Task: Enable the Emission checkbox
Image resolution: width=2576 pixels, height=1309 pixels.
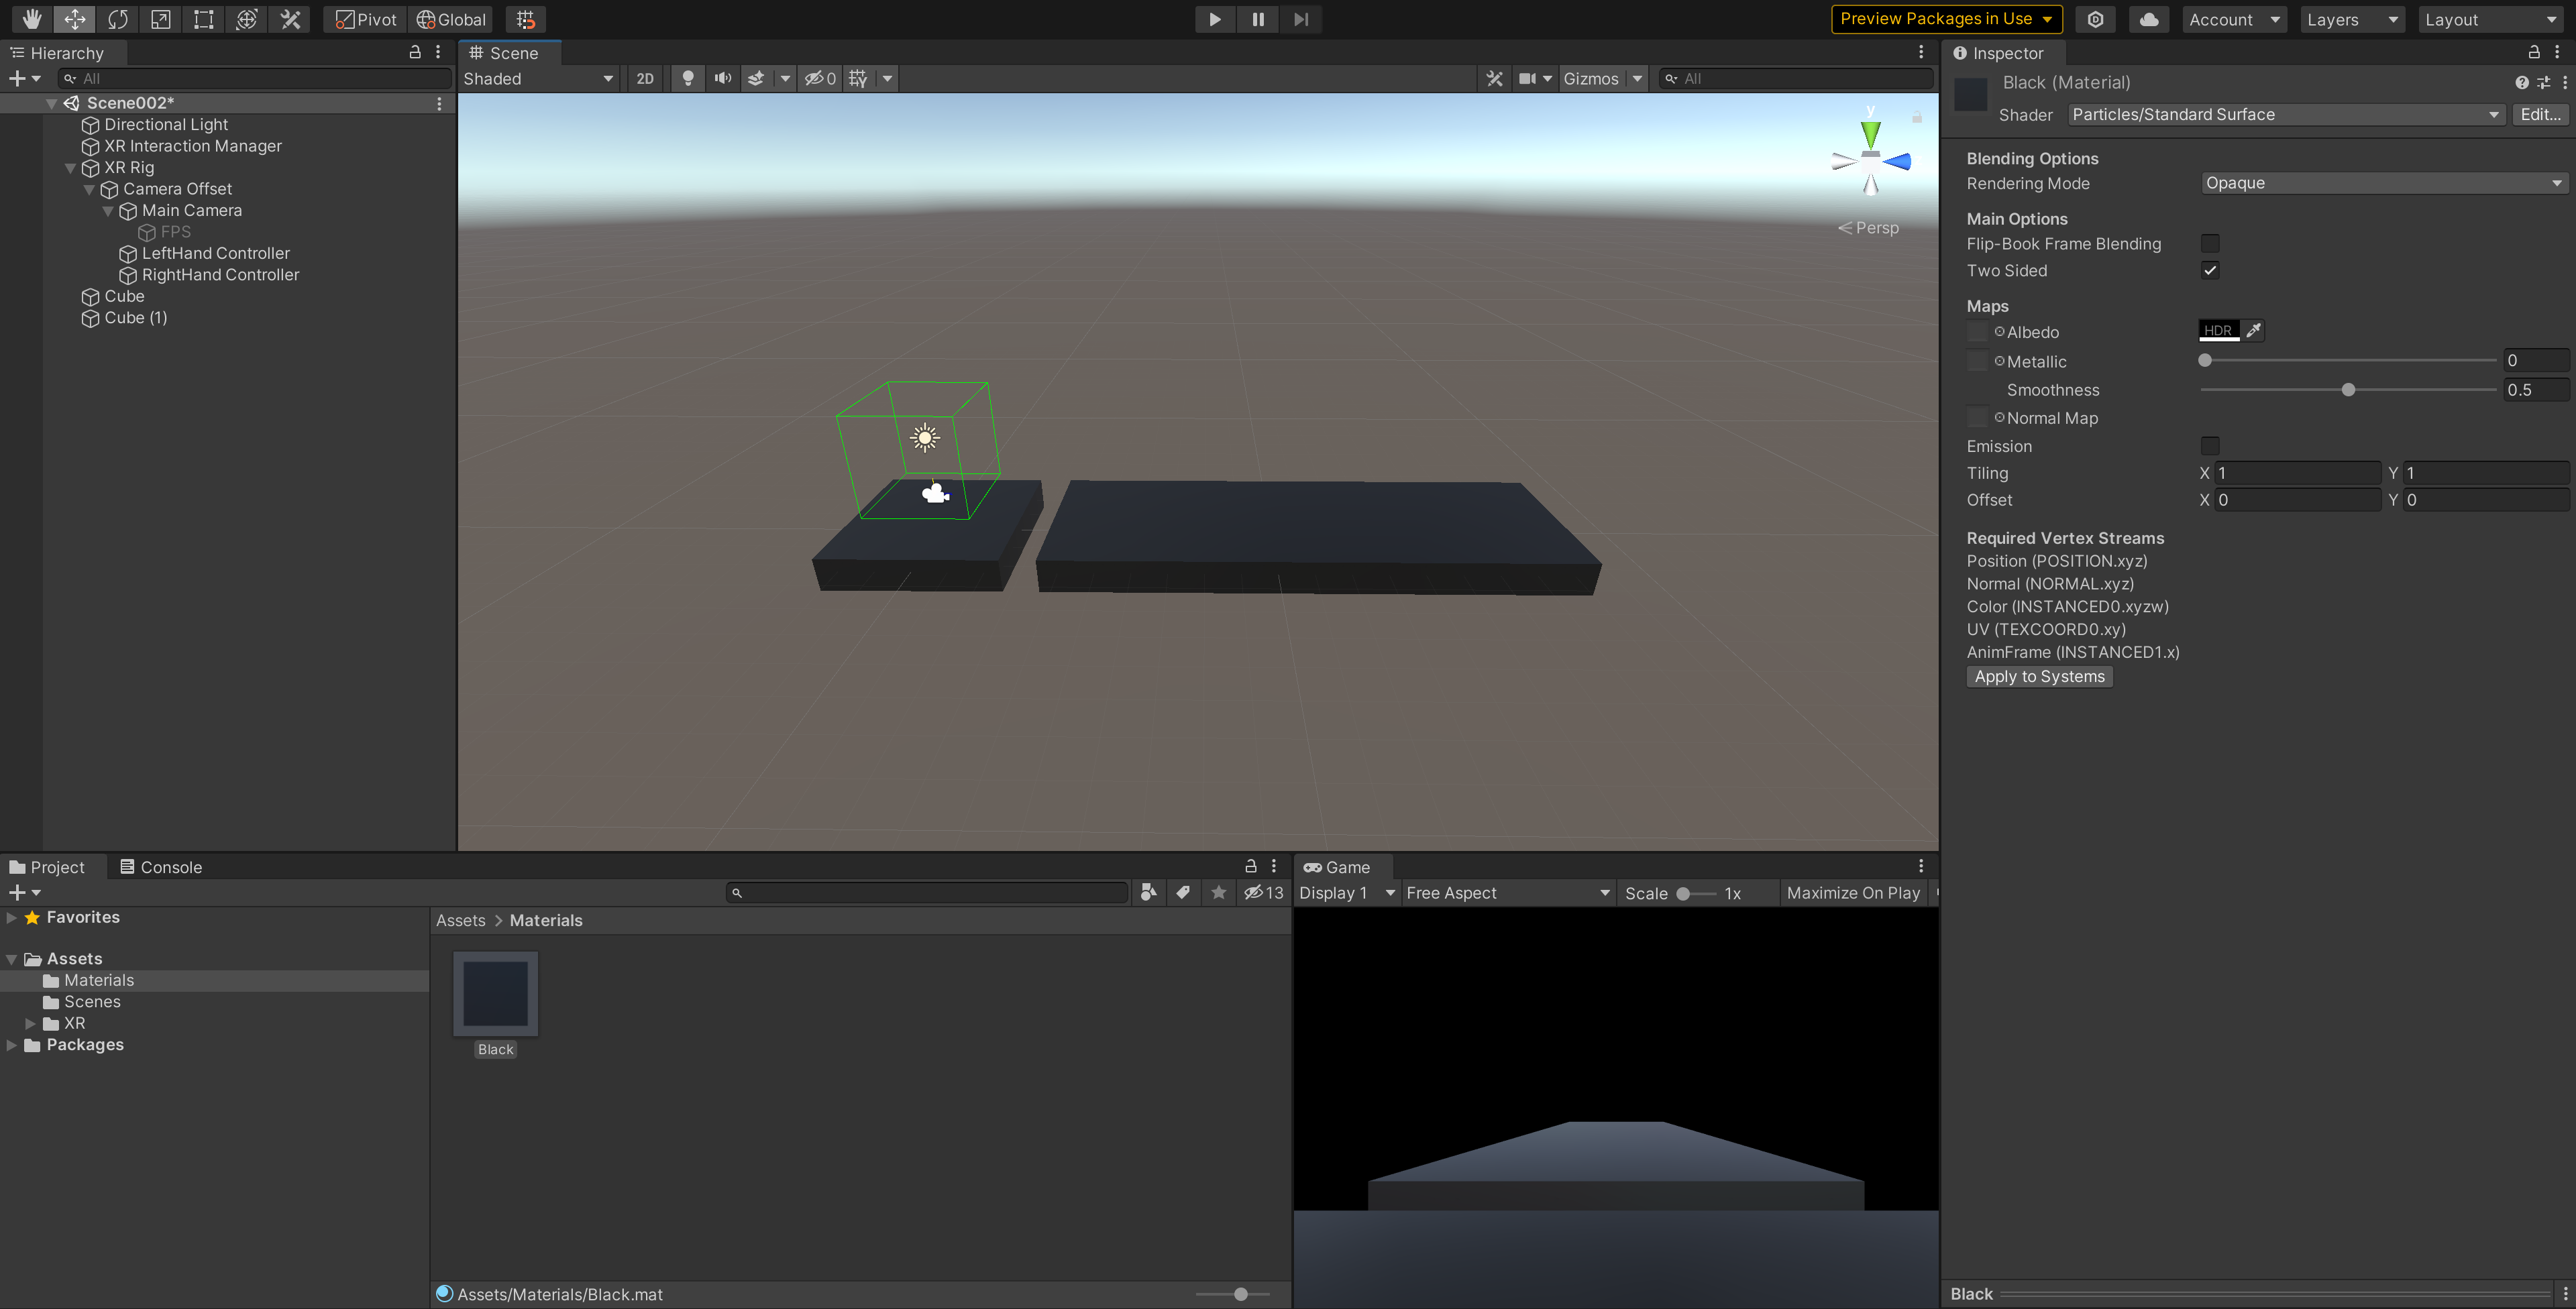Action: 2210,445
